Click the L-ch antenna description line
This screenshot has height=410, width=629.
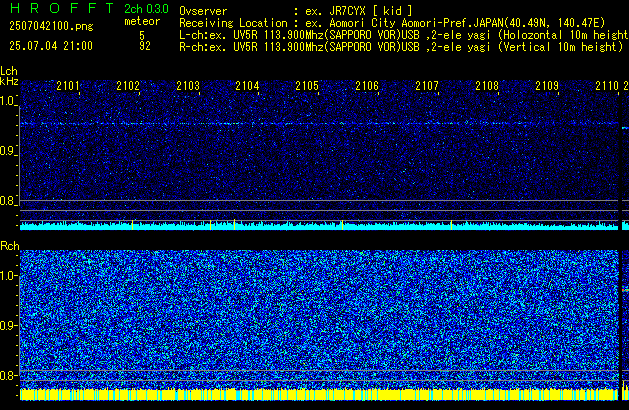404,35
